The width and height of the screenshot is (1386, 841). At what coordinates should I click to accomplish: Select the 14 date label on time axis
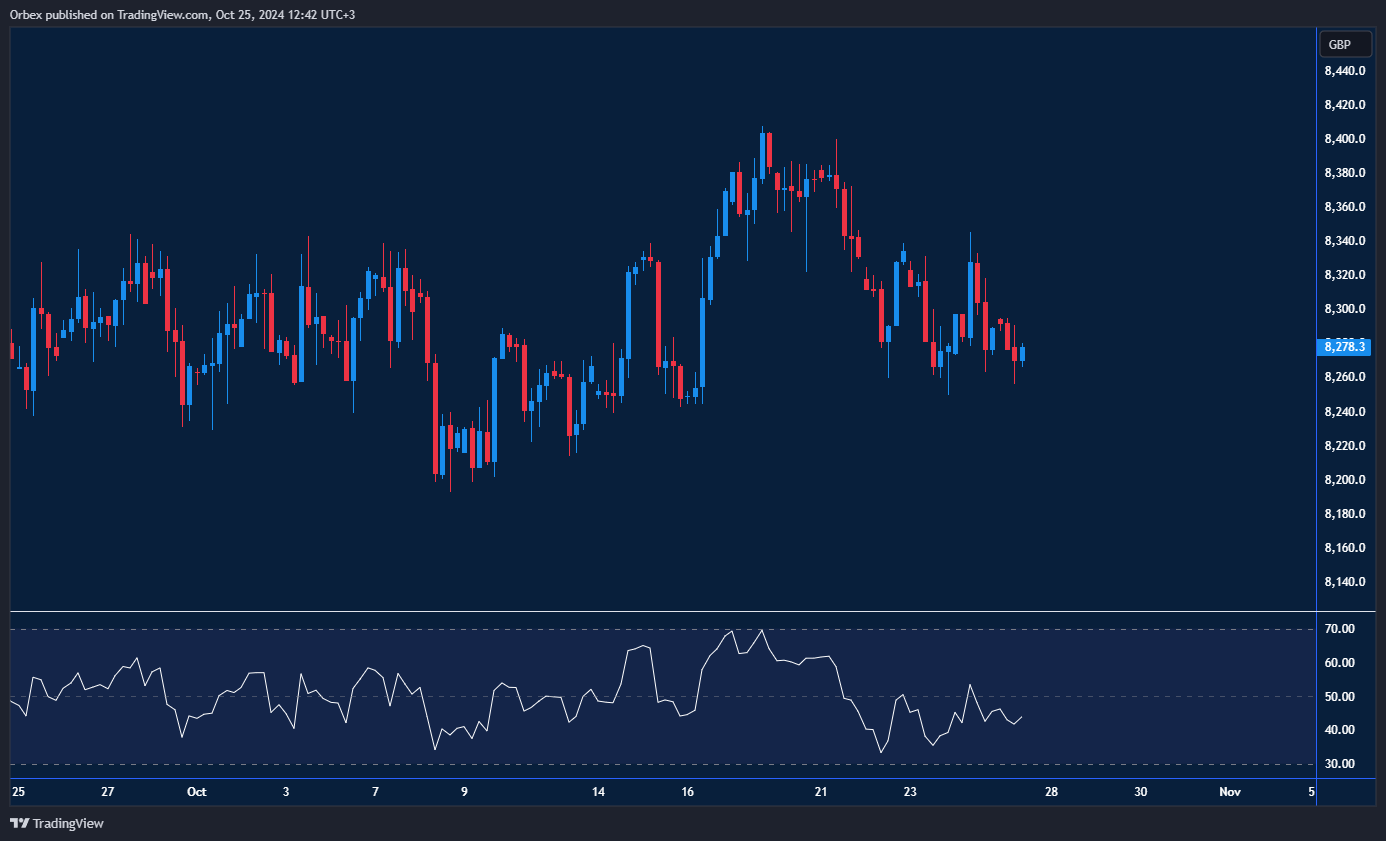tap(598, 792)
